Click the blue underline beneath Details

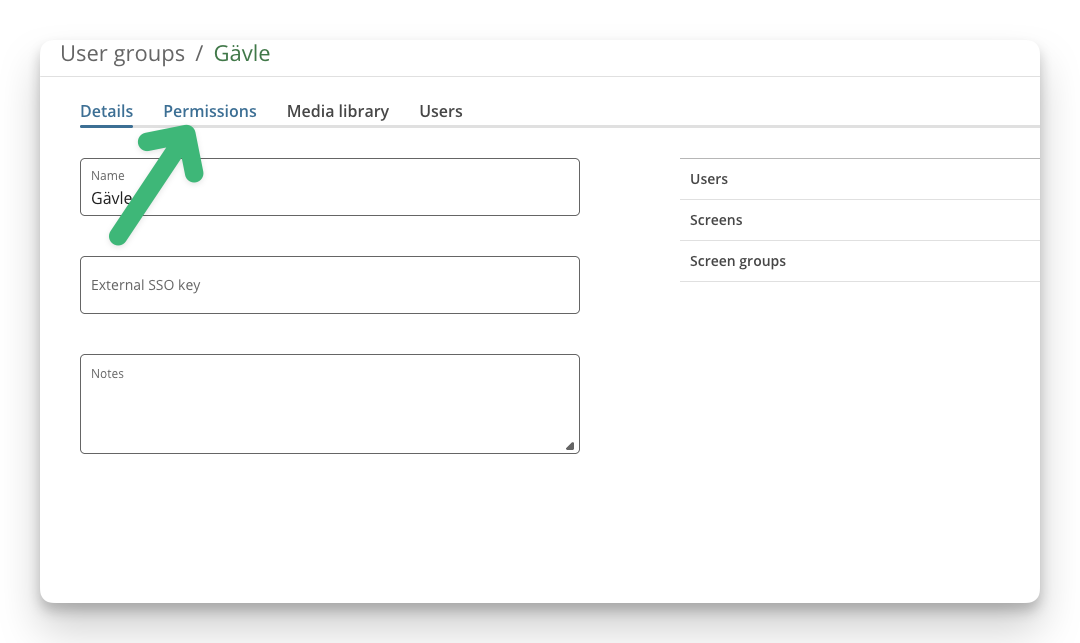106,126
